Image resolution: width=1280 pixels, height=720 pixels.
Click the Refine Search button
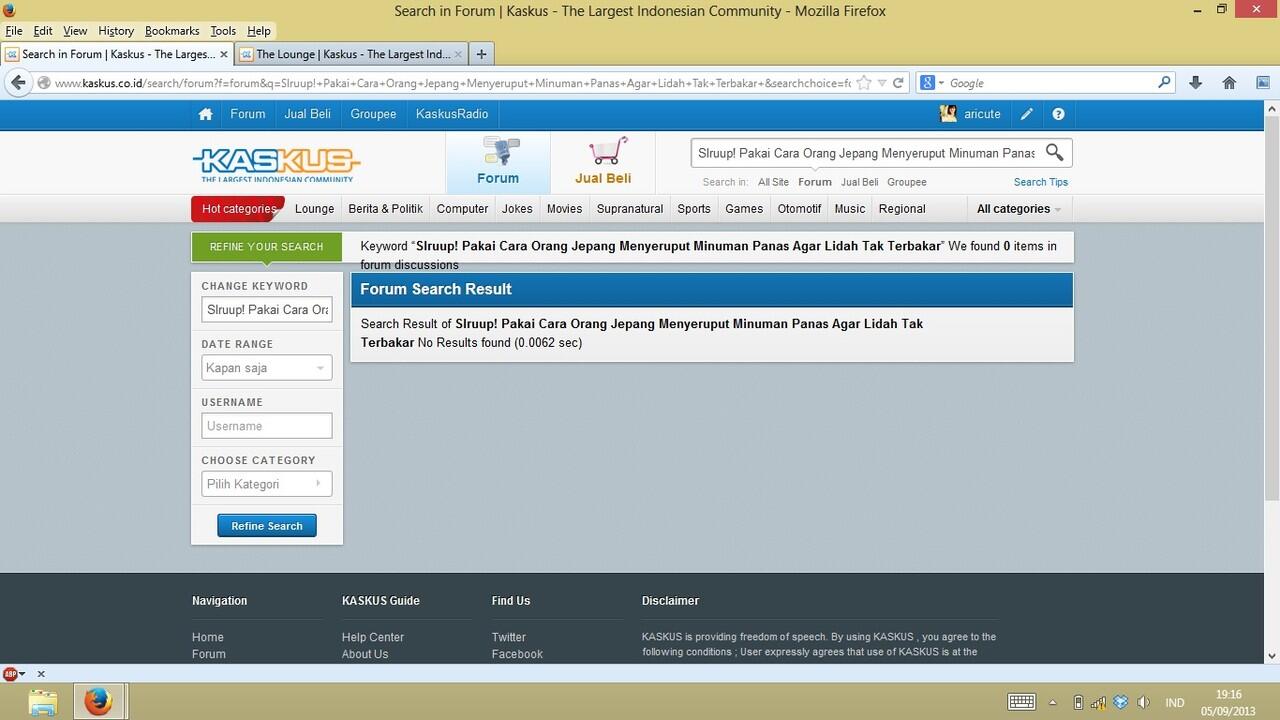point(267,526)
